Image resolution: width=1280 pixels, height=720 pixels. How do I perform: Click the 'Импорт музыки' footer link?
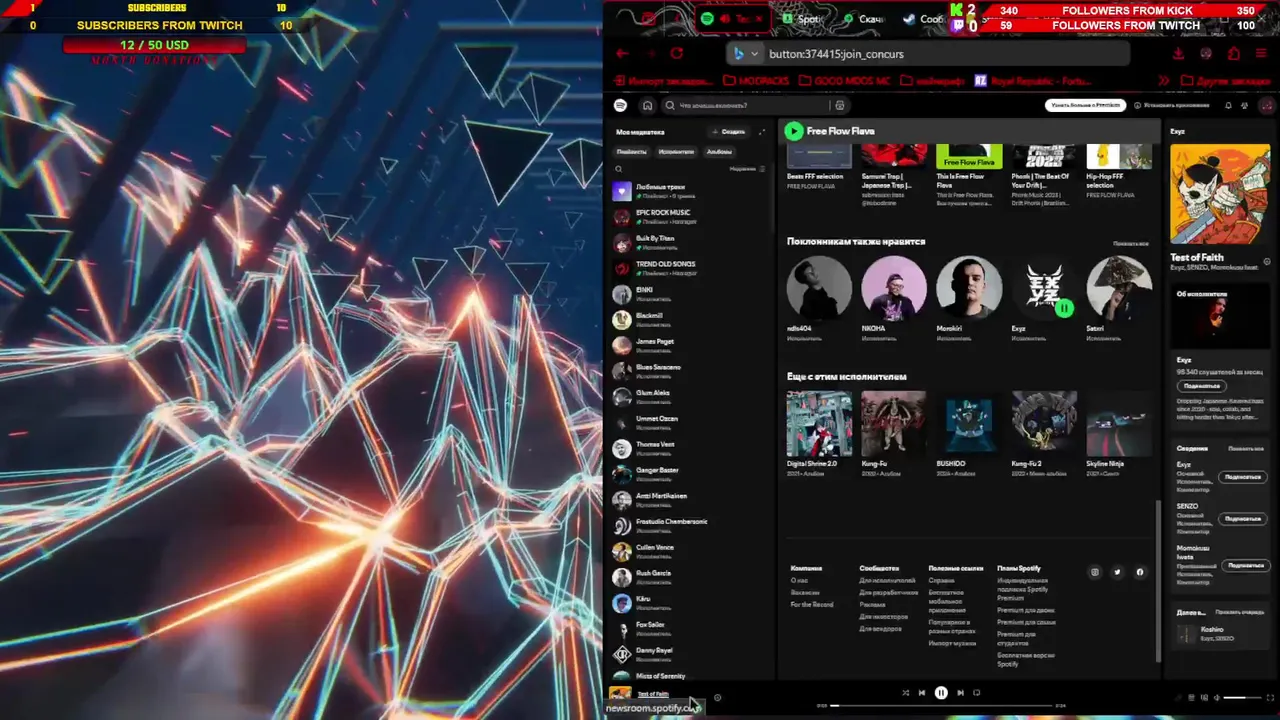[951, 642]
